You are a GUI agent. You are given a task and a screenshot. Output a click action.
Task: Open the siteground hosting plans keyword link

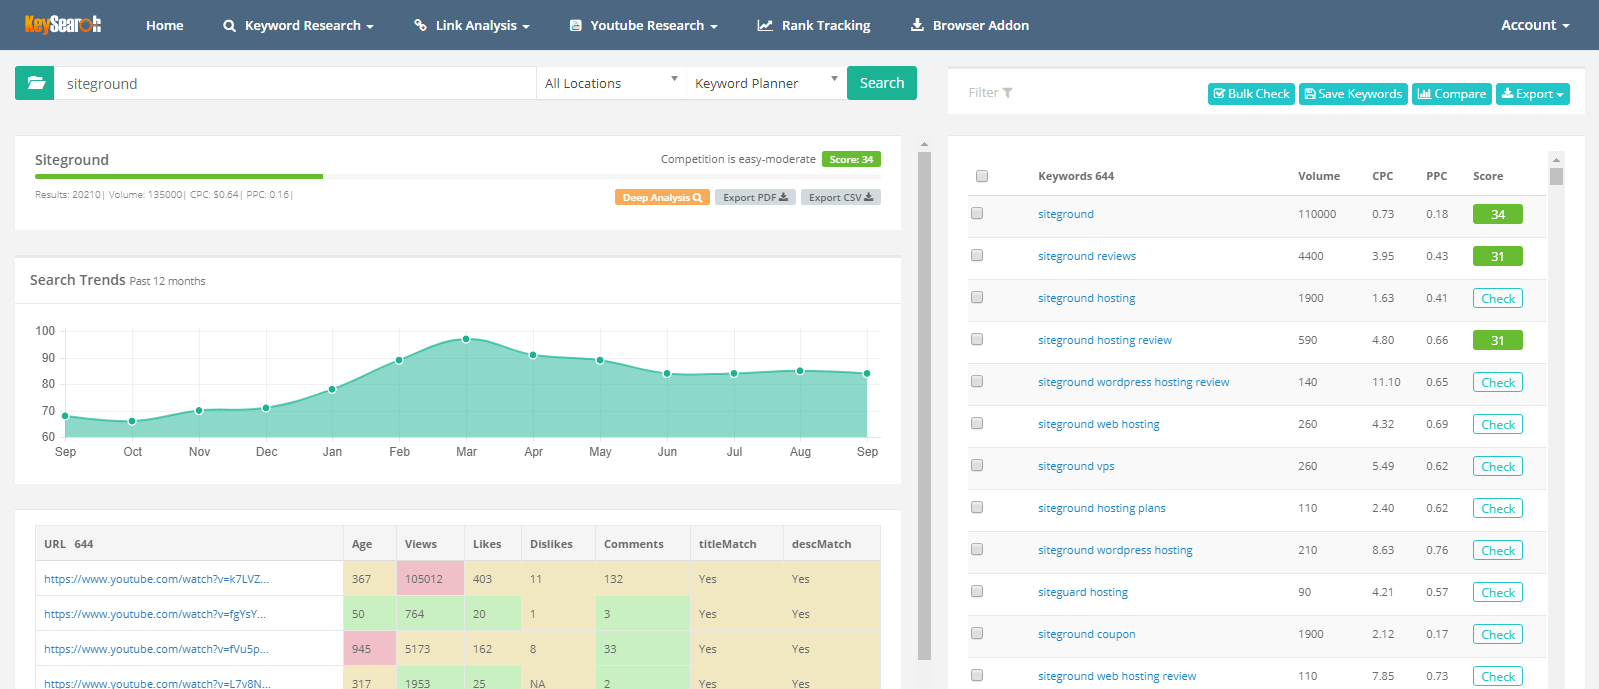tap(1101, 508)
